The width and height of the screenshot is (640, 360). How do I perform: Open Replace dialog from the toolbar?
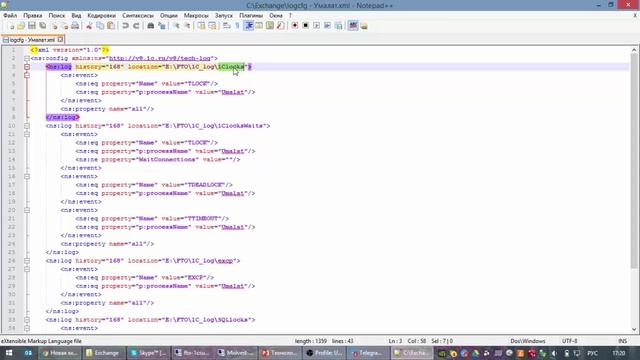tap(162, 26)
